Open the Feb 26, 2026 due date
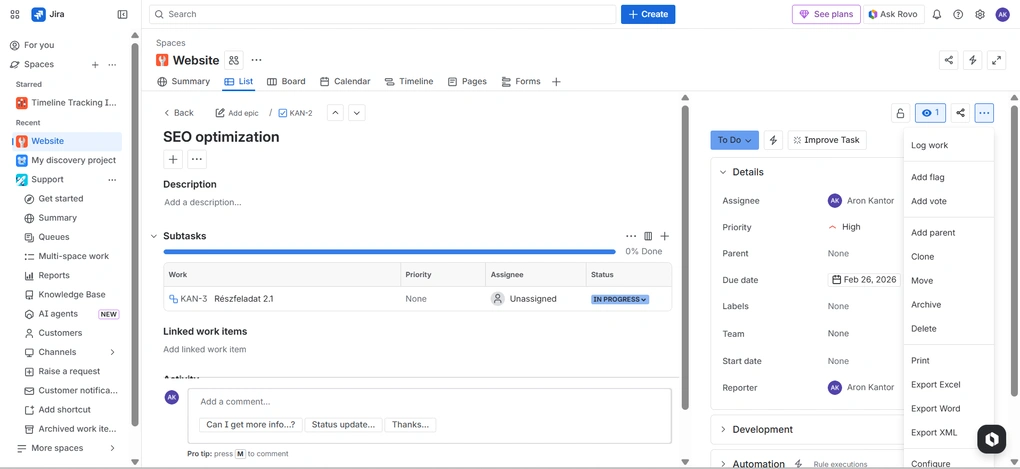Screen dimensions: 1020x469 pos(865,280)
